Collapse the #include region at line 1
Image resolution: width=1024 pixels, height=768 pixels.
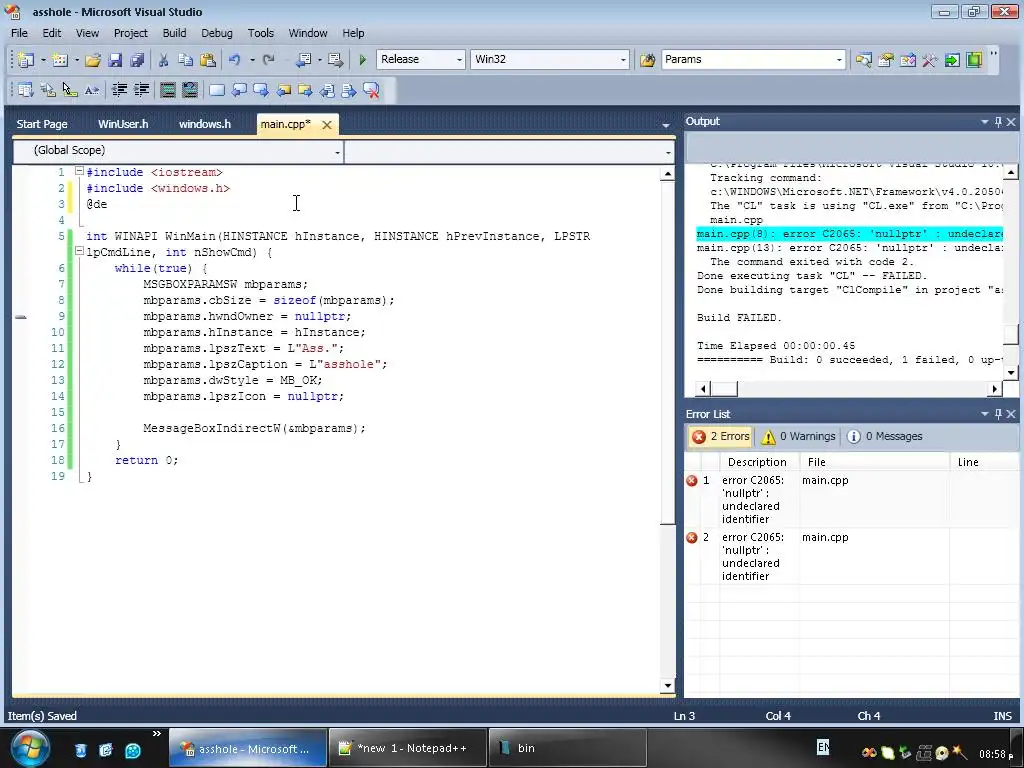click(x=79, y=171)
